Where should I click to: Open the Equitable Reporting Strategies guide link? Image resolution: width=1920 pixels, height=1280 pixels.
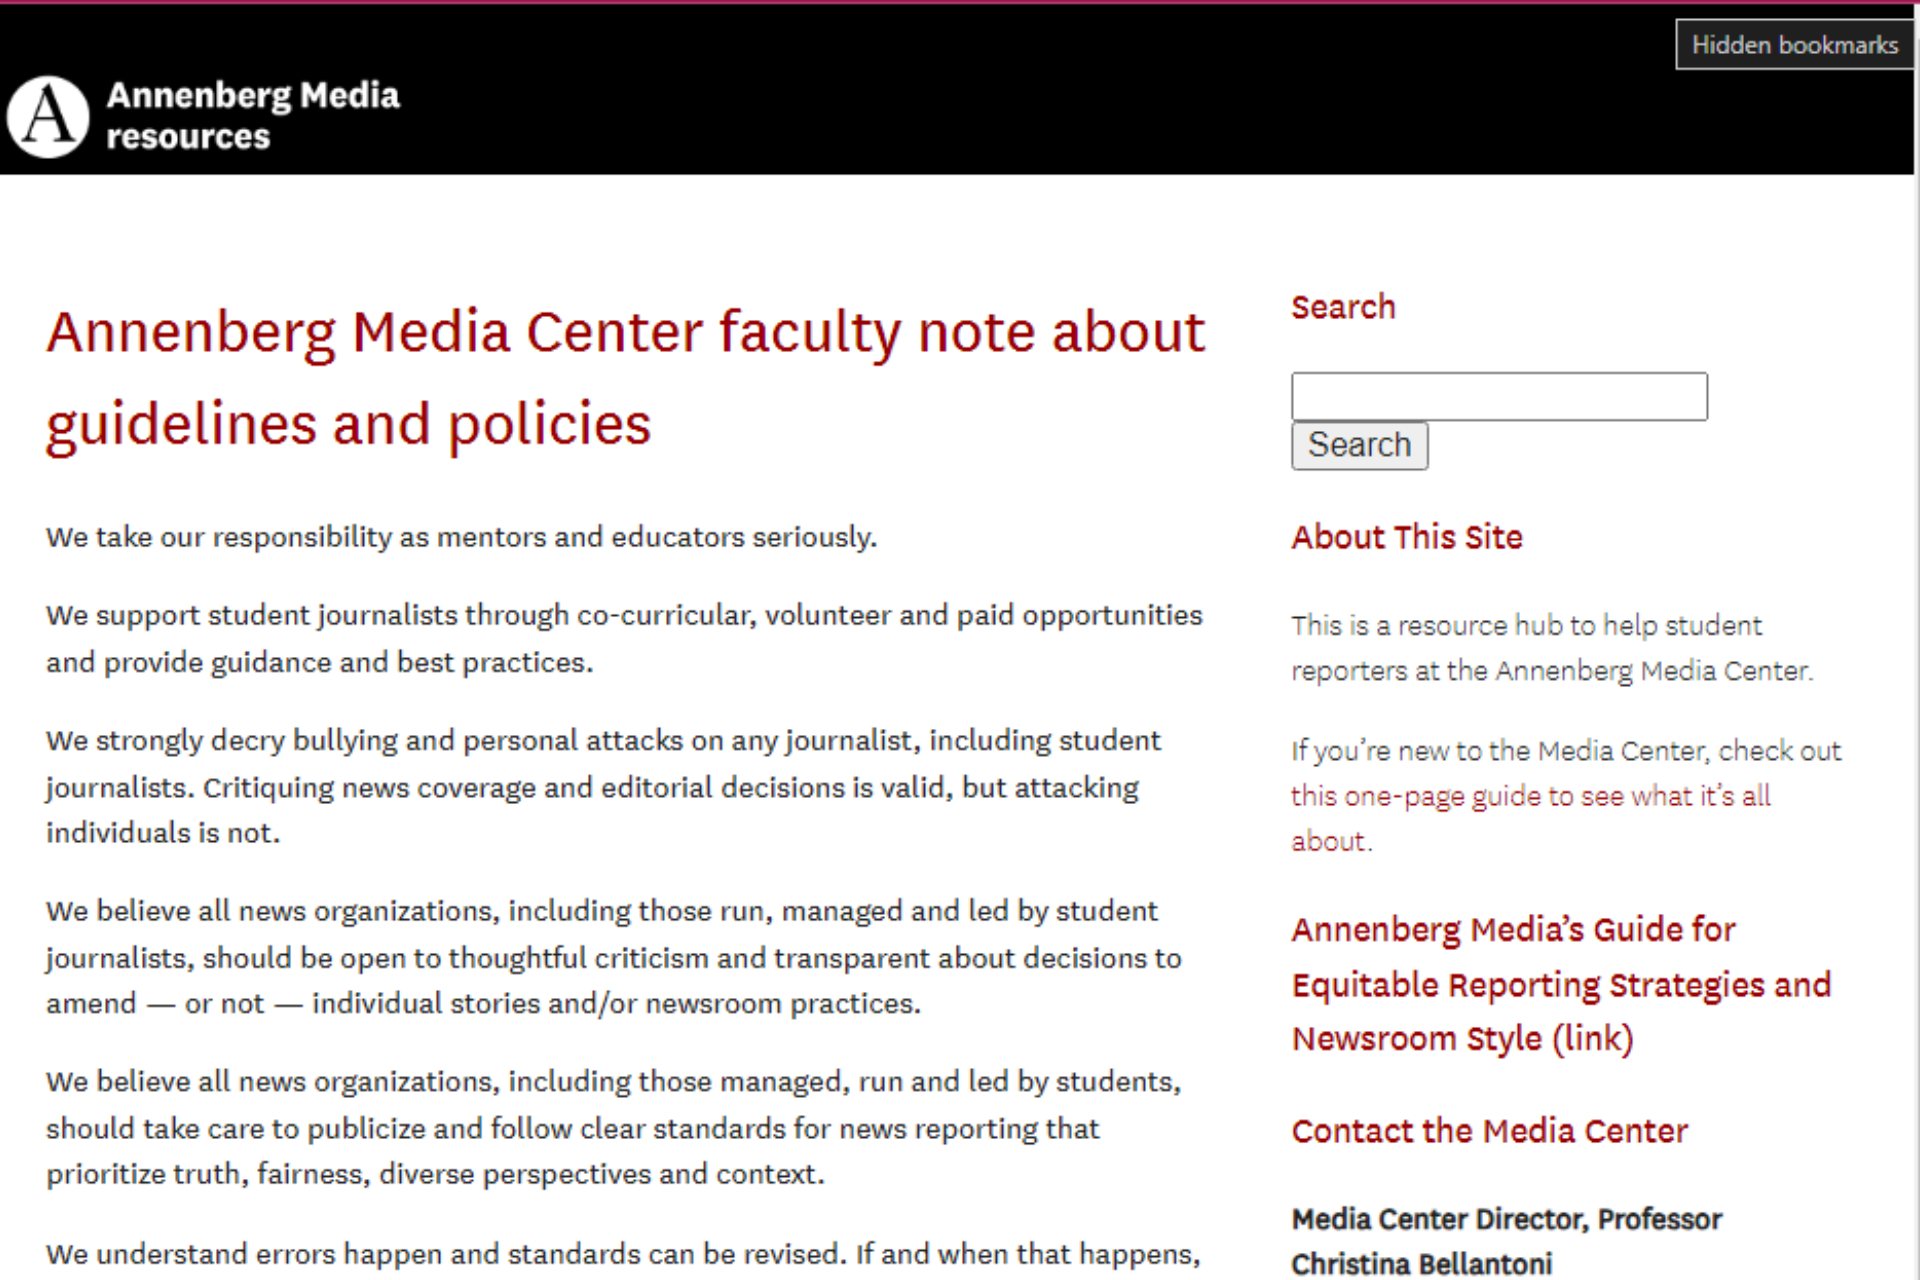1560,984
